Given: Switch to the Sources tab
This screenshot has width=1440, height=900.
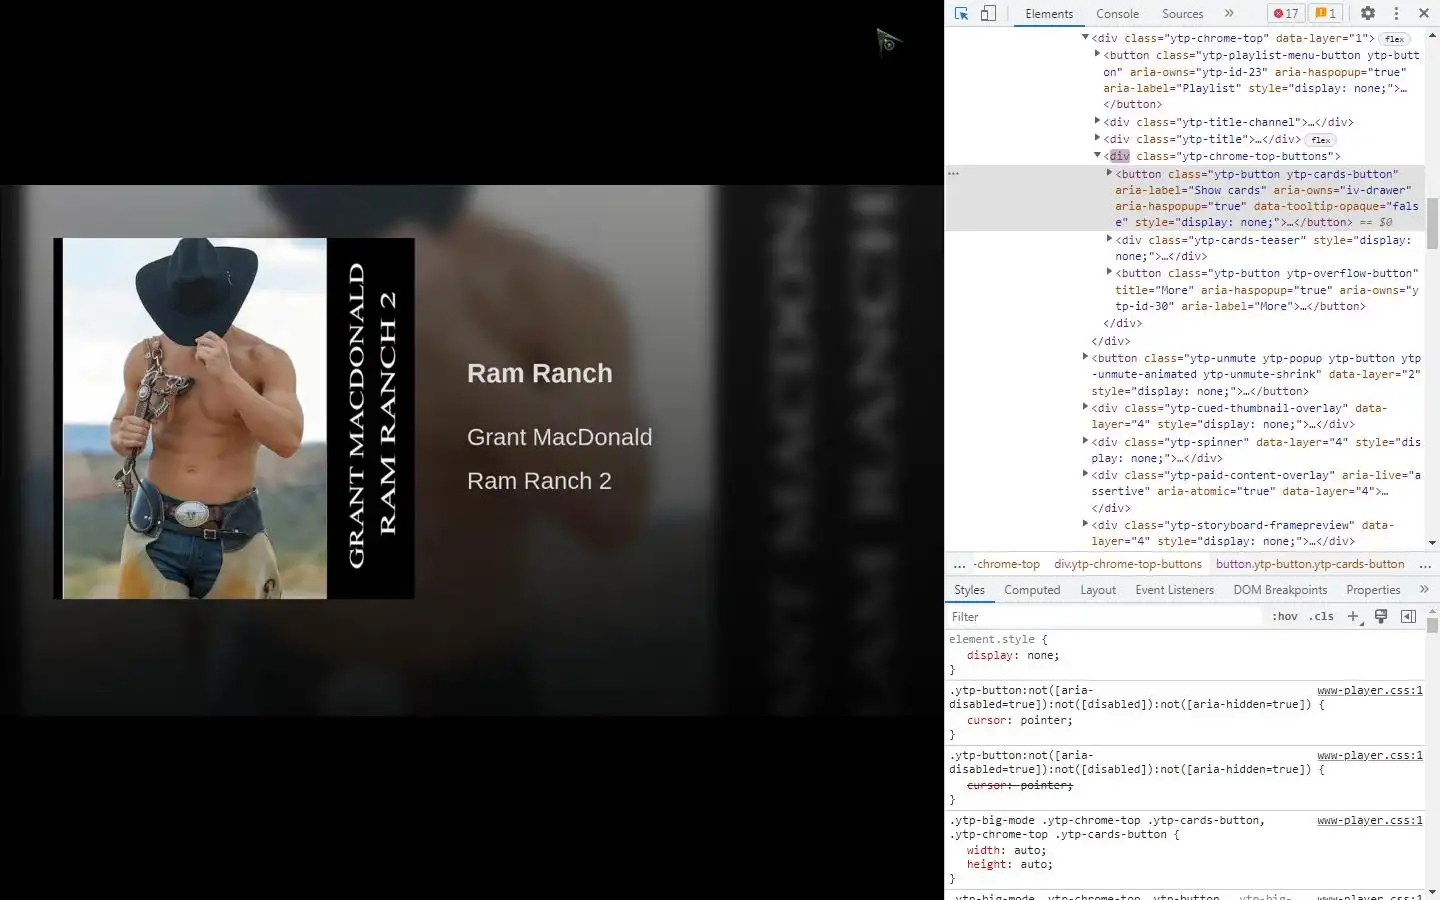Looking at the screenshot, I should tap(1182, 14).
